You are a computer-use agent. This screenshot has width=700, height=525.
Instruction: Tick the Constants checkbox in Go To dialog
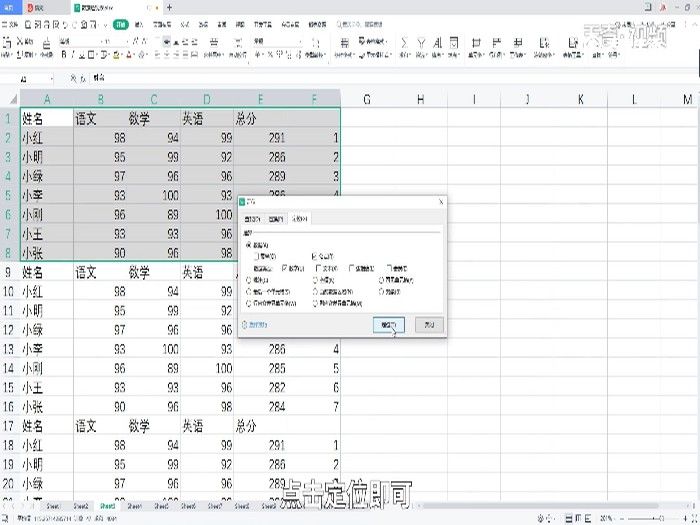[x=256, y=256]
